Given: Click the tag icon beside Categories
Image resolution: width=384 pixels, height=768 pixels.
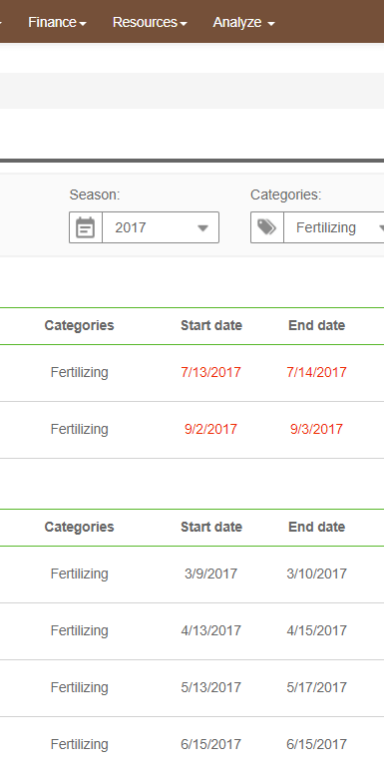Looking at the screenshot, I should 267,228.
